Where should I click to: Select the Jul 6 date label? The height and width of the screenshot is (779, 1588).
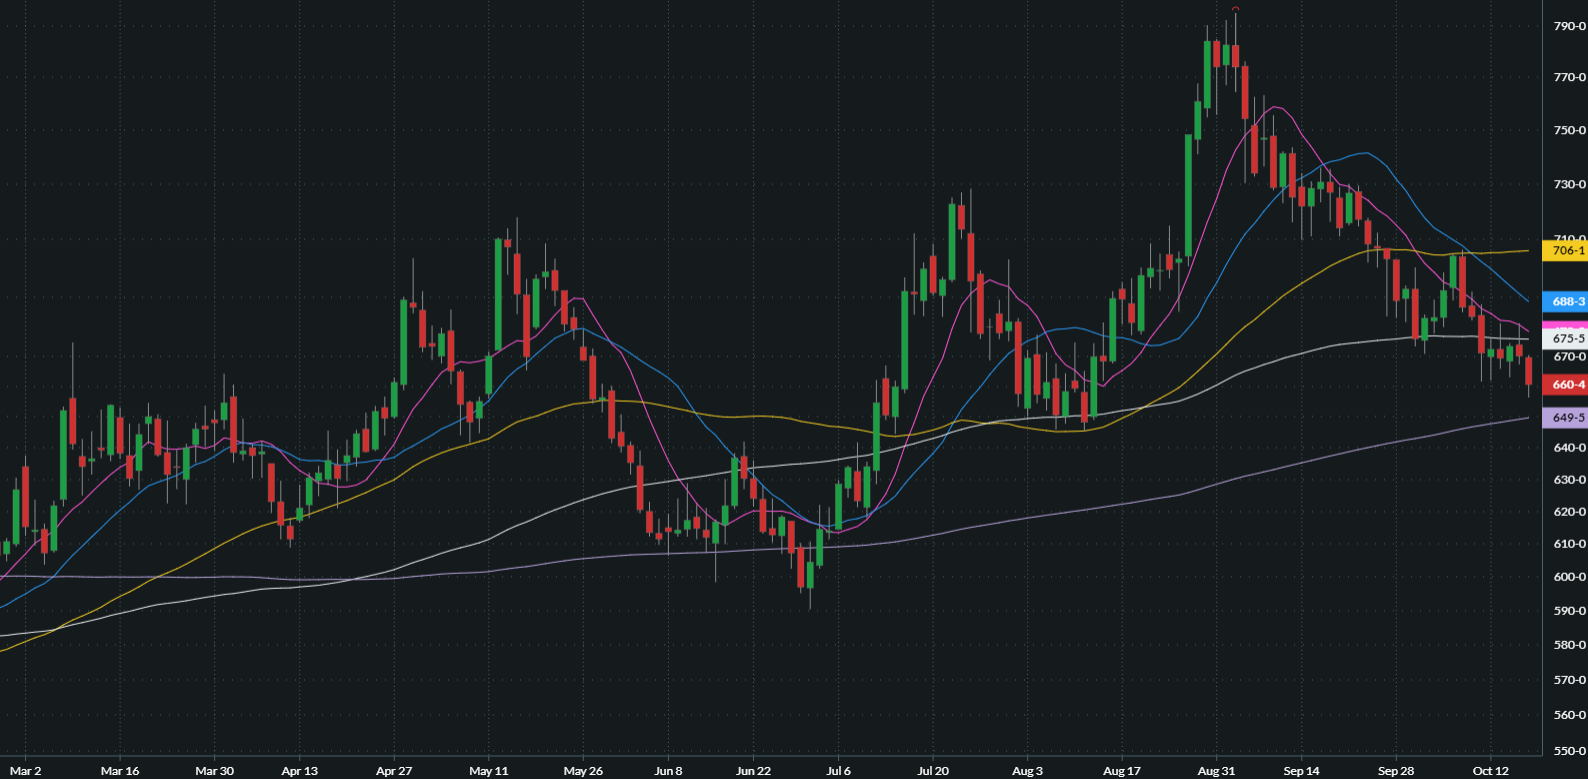[x=839, y=771]
